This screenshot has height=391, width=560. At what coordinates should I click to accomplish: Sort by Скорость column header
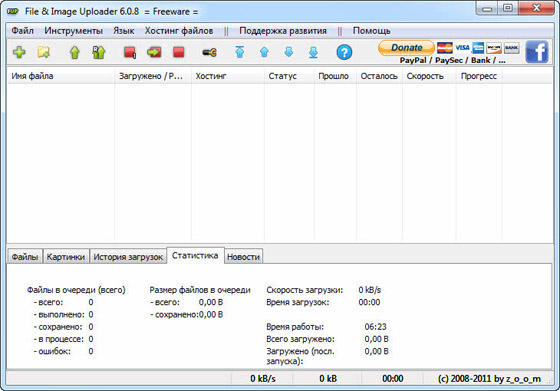coord(429,76)
